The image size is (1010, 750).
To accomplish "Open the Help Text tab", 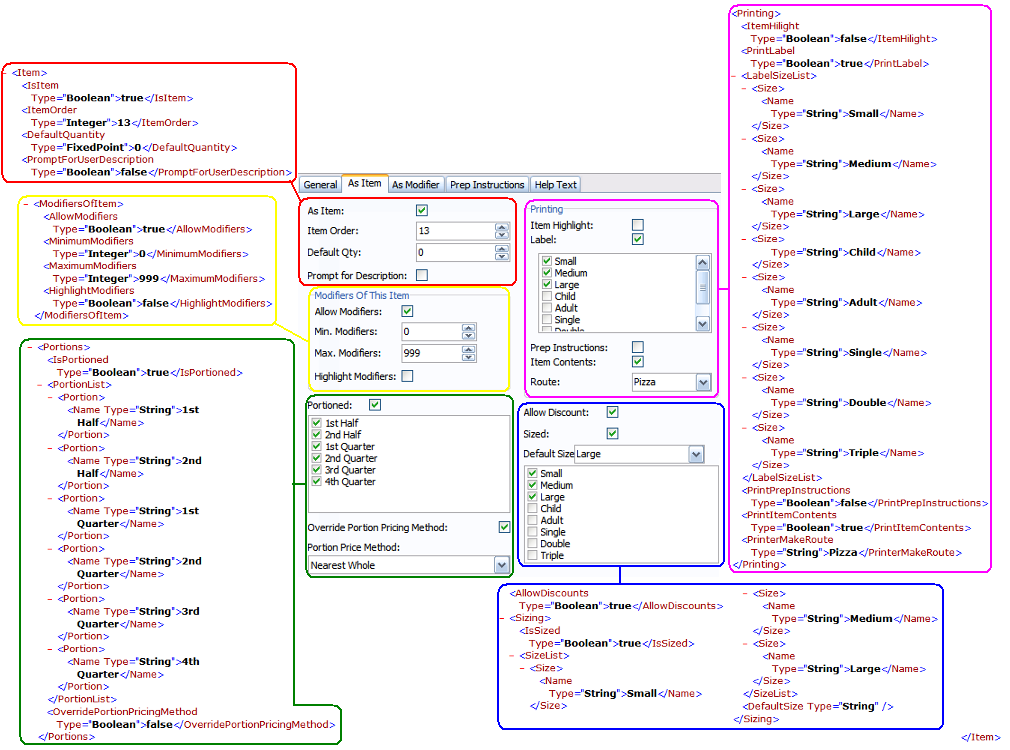I will pos(555,185).
